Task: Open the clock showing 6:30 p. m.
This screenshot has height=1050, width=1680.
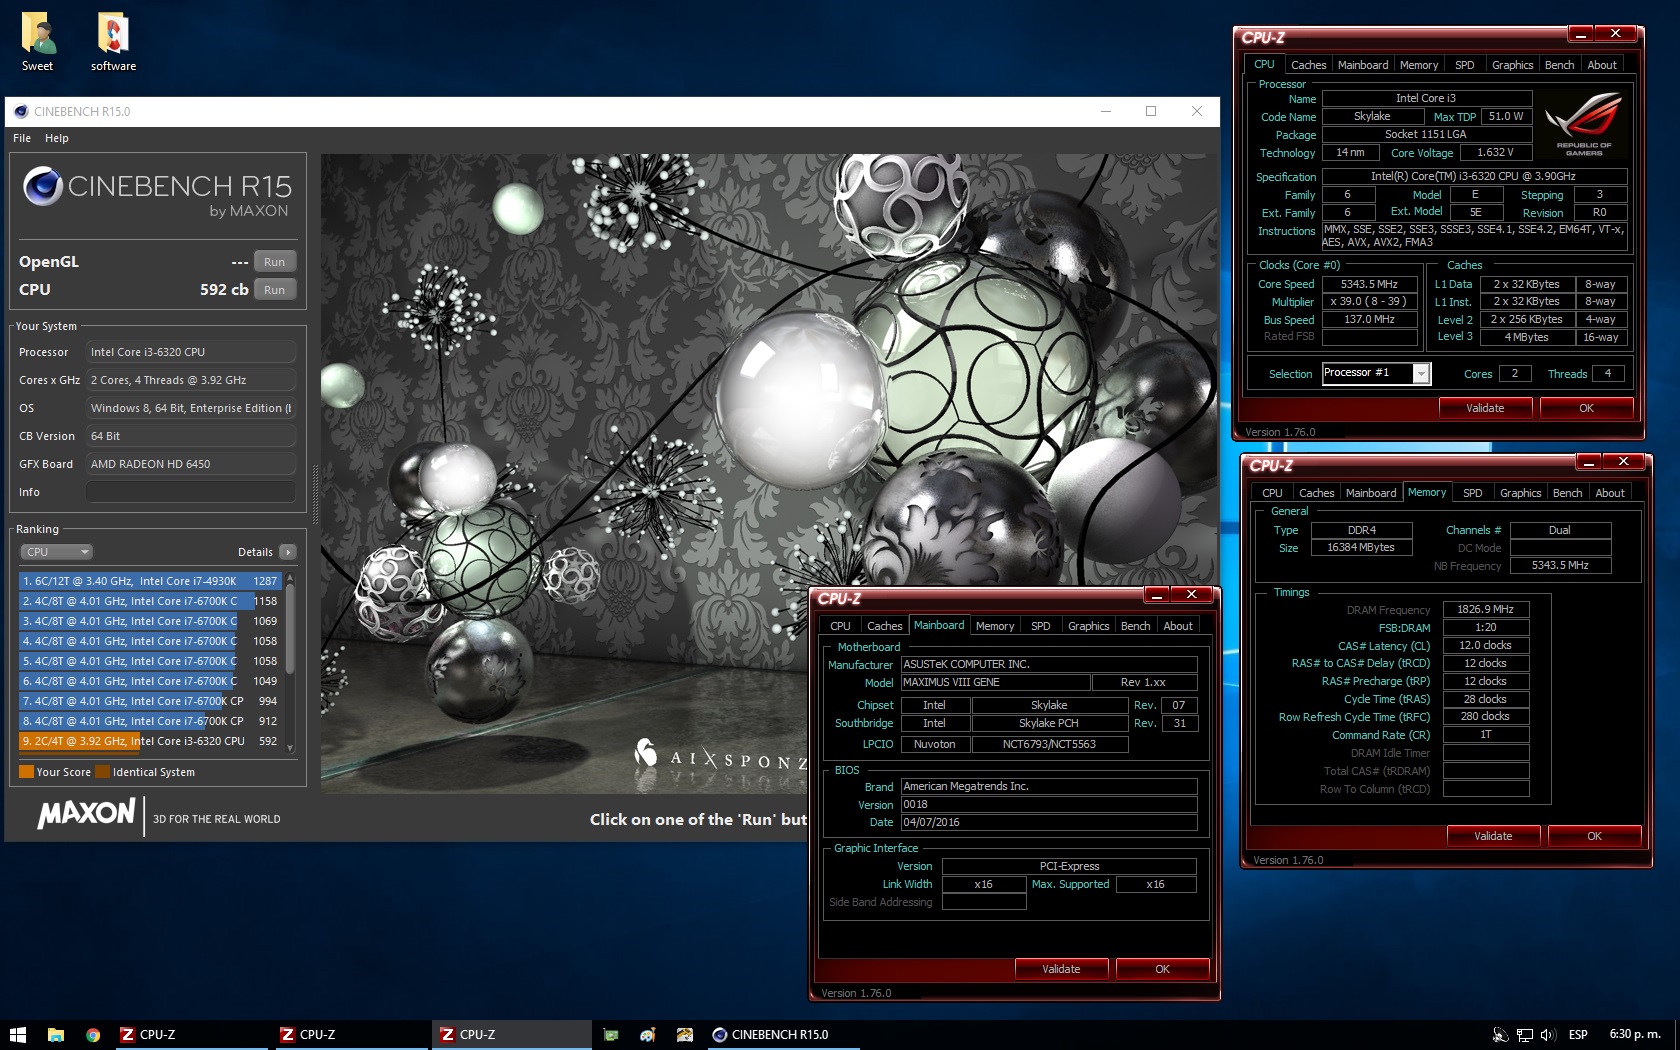Action: 1635,1035
